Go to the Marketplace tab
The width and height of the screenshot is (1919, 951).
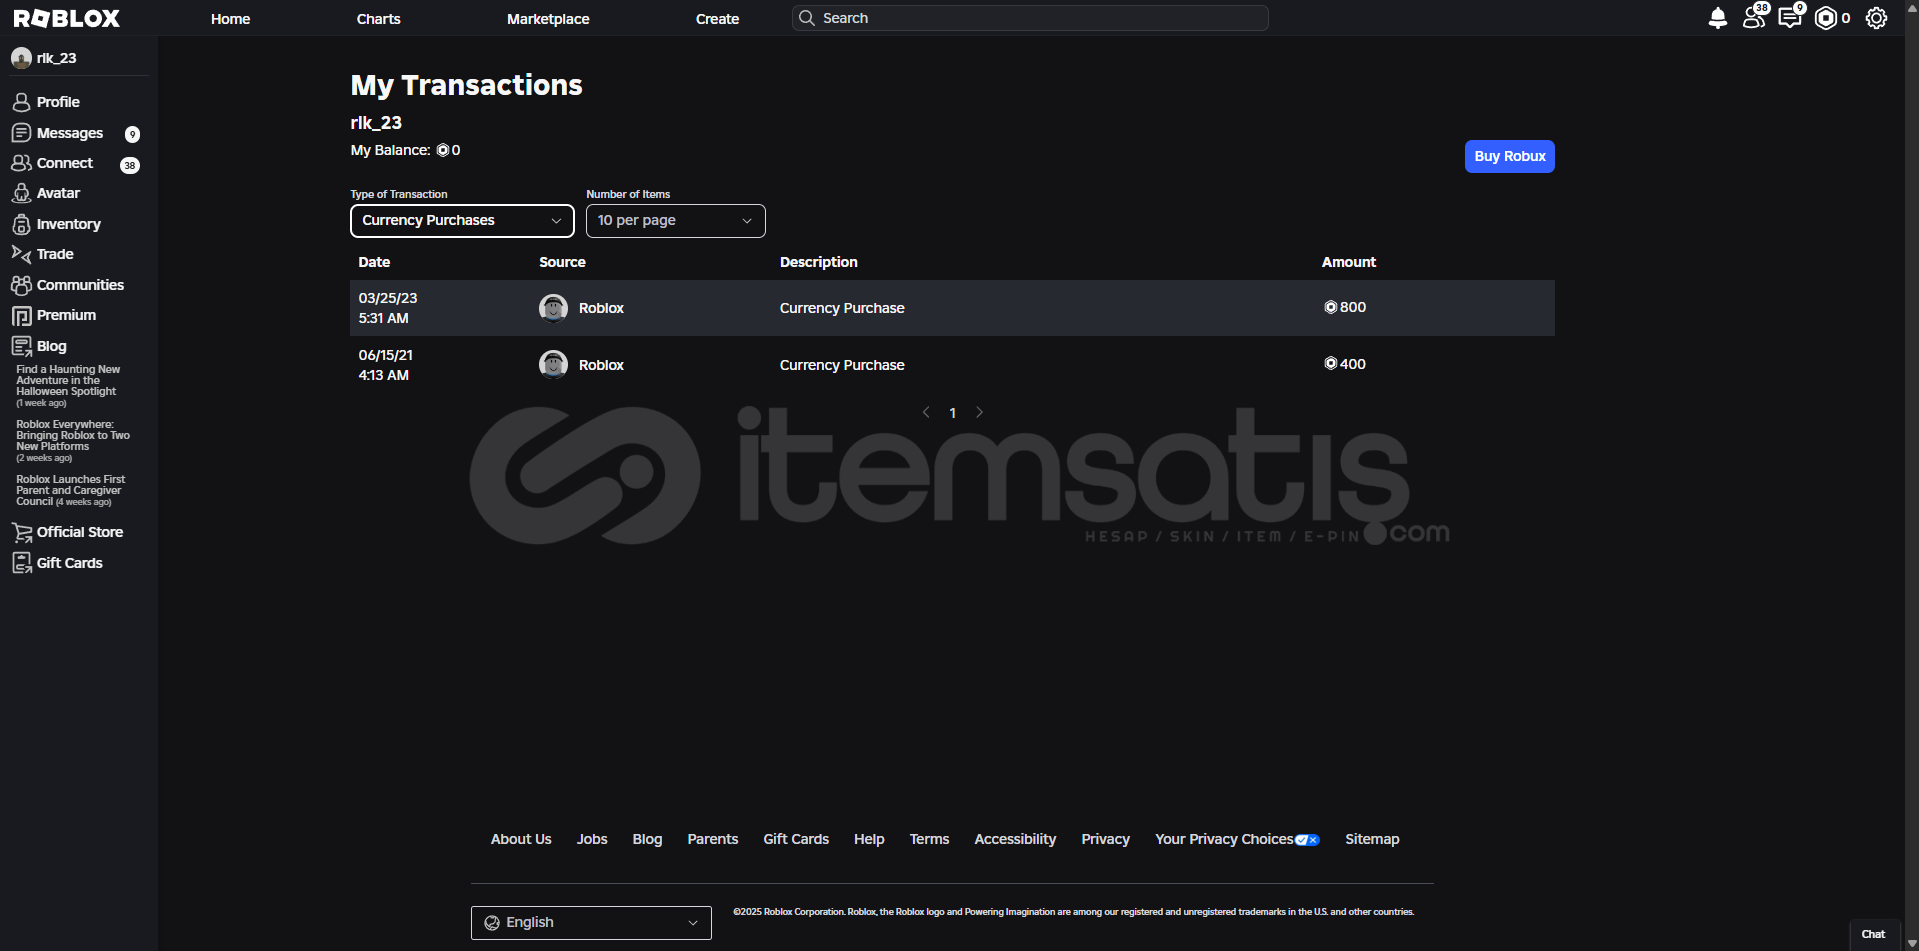tap(548, 19)
